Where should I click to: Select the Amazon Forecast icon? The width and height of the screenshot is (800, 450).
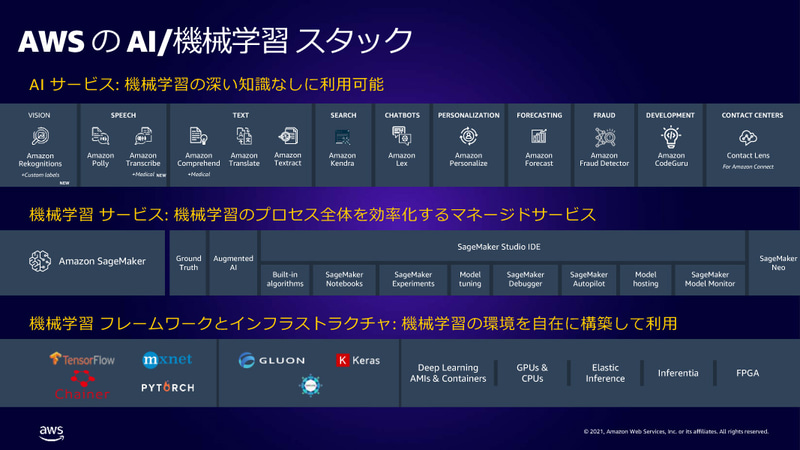(x=539, y=136)
